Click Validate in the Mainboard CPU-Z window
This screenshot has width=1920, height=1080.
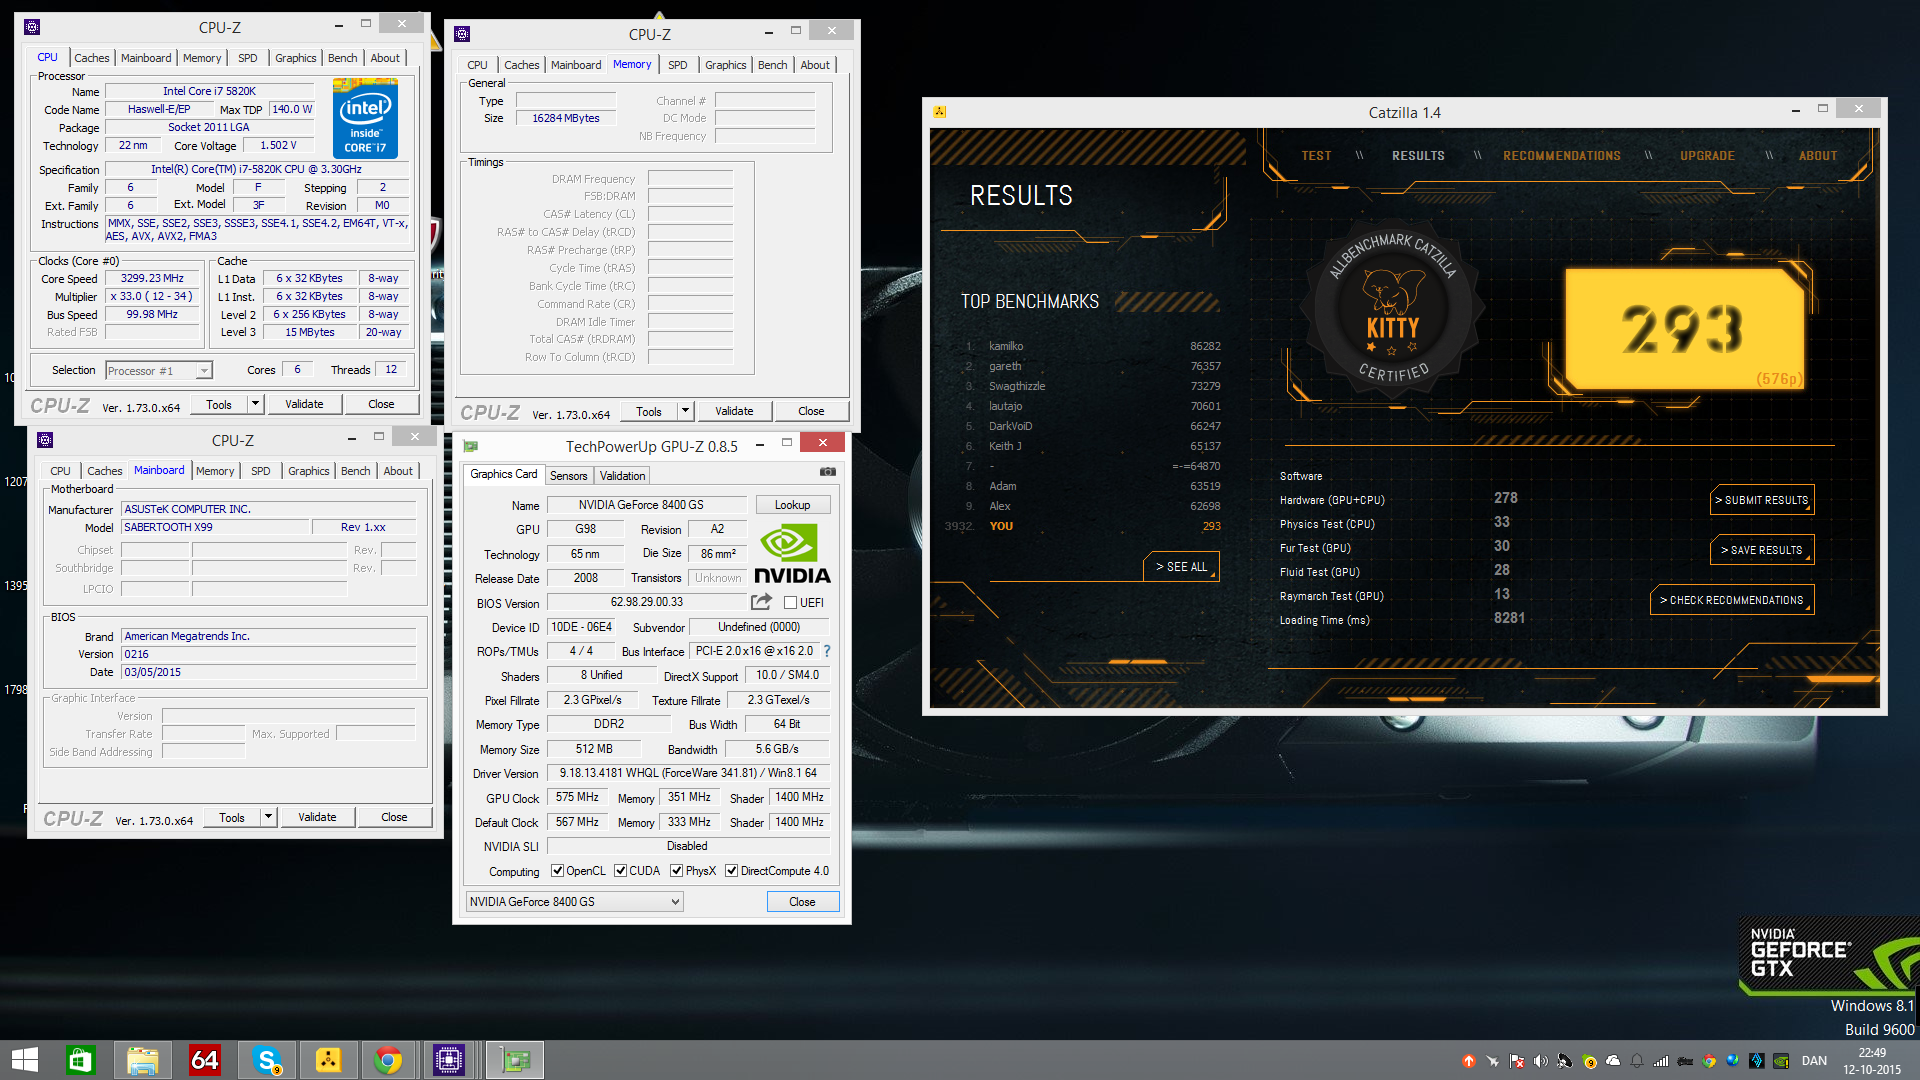(x=317, y=817)
